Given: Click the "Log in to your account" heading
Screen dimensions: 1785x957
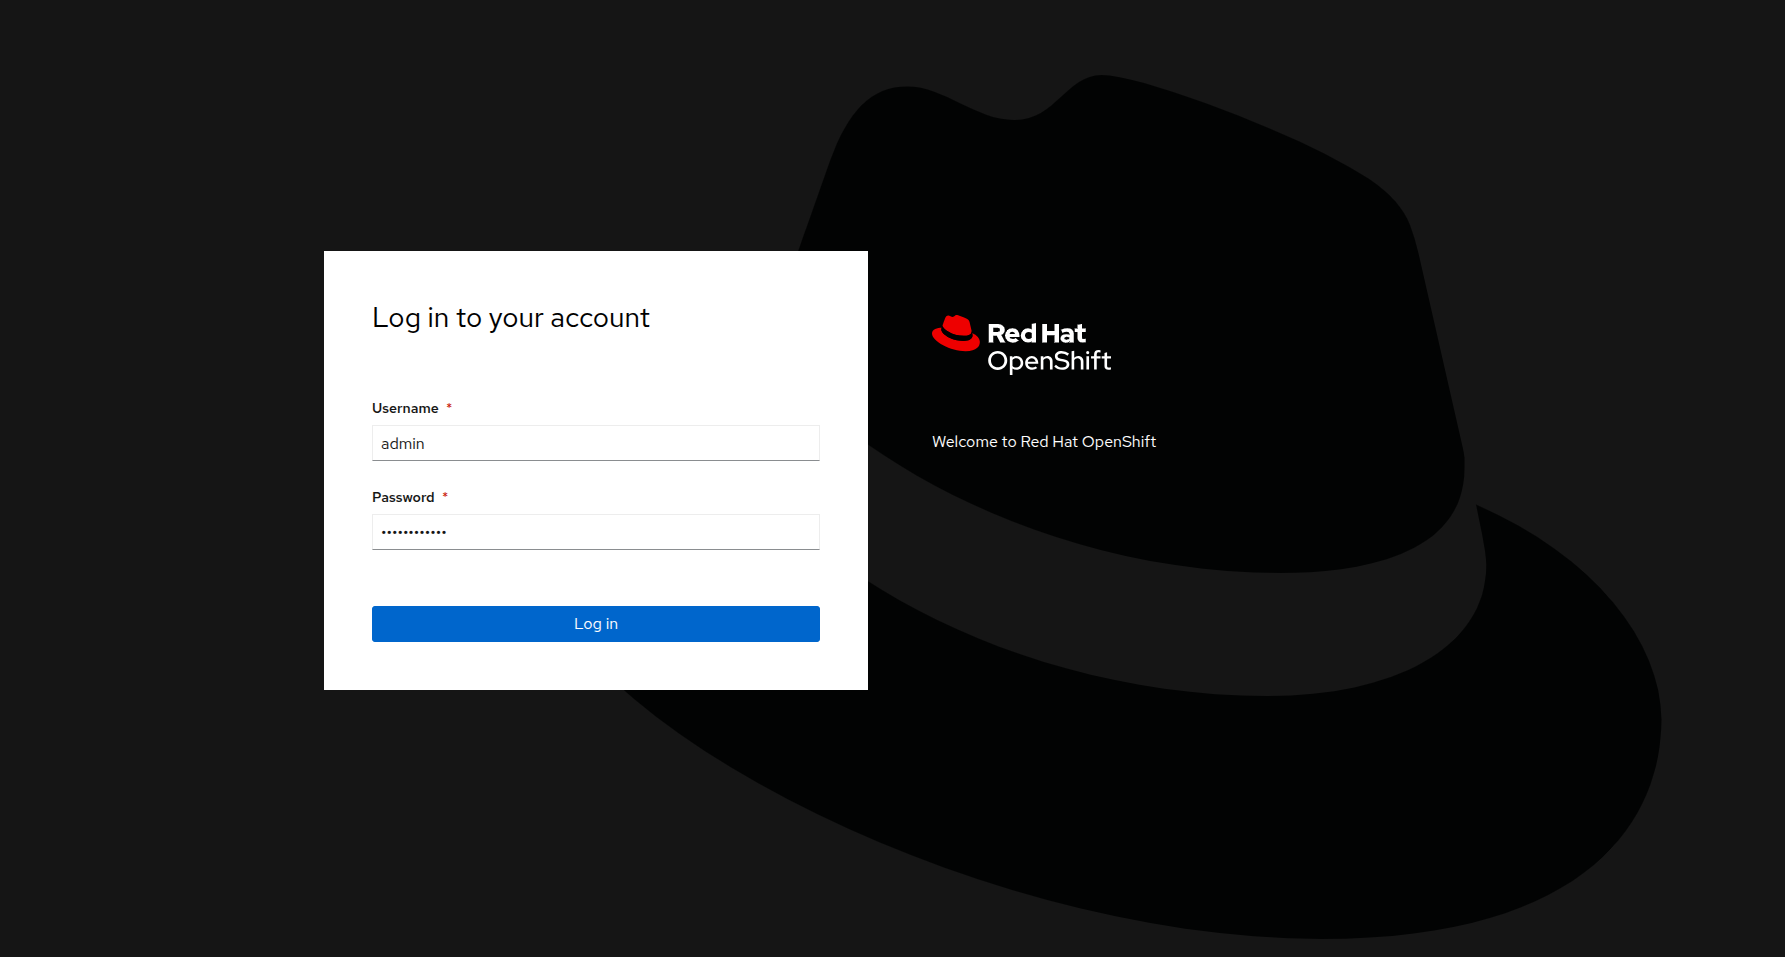Looking at the screenshot, I should coord(510,318).
